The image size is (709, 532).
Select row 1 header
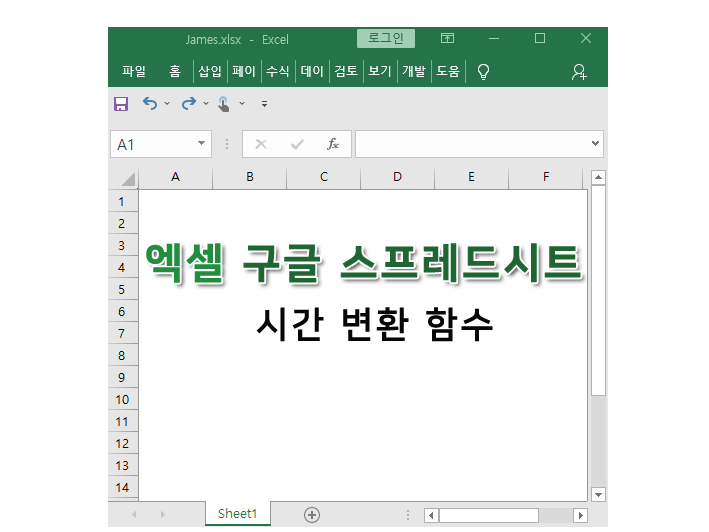click(122, 202)
